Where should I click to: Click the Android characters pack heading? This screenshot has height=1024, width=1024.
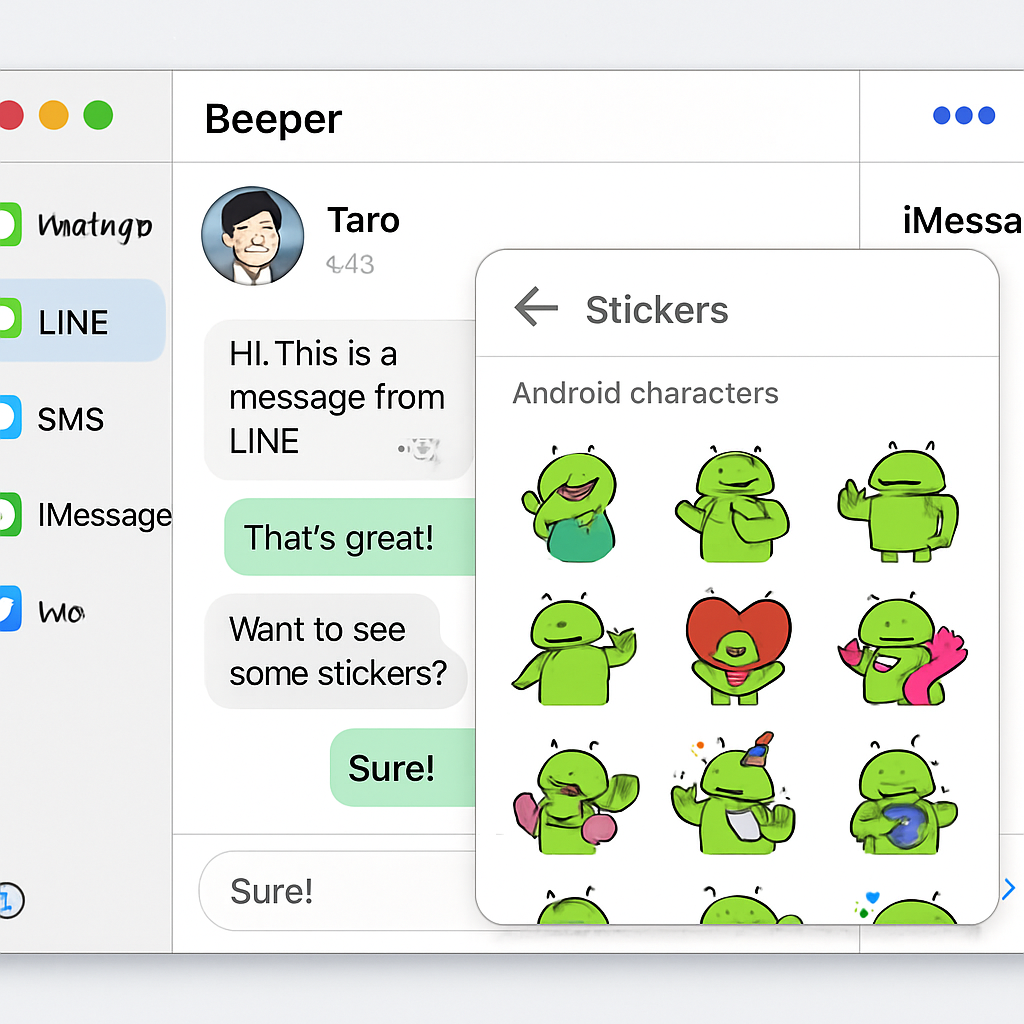pos(645,393)
